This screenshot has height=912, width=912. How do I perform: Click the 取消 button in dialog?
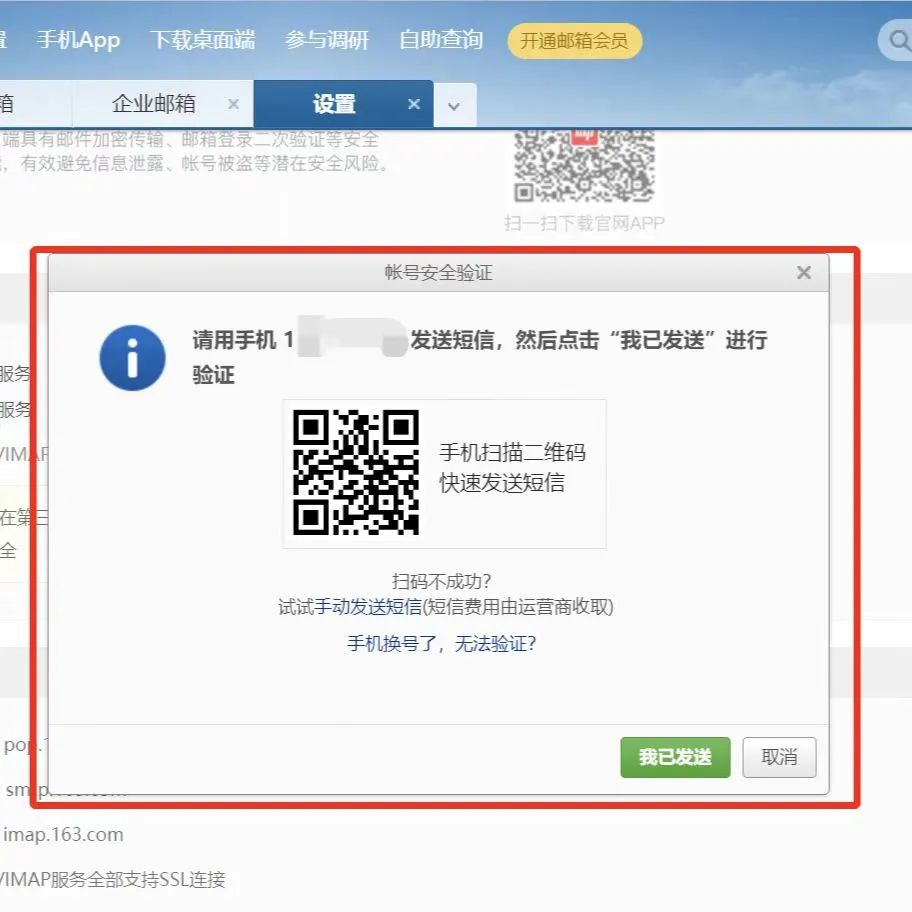[779, 757]
